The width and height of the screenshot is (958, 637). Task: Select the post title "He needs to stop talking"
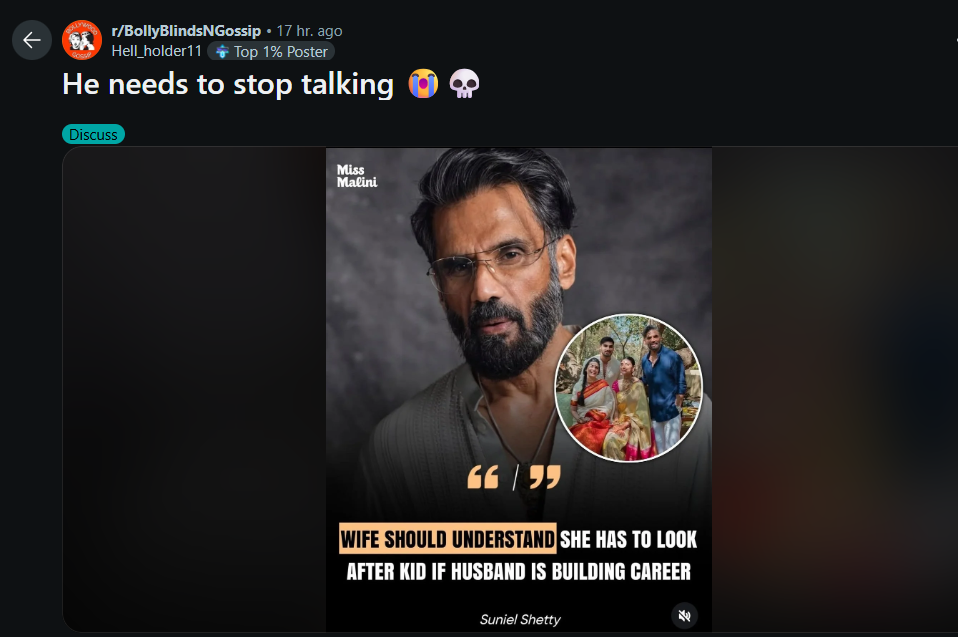228,85
